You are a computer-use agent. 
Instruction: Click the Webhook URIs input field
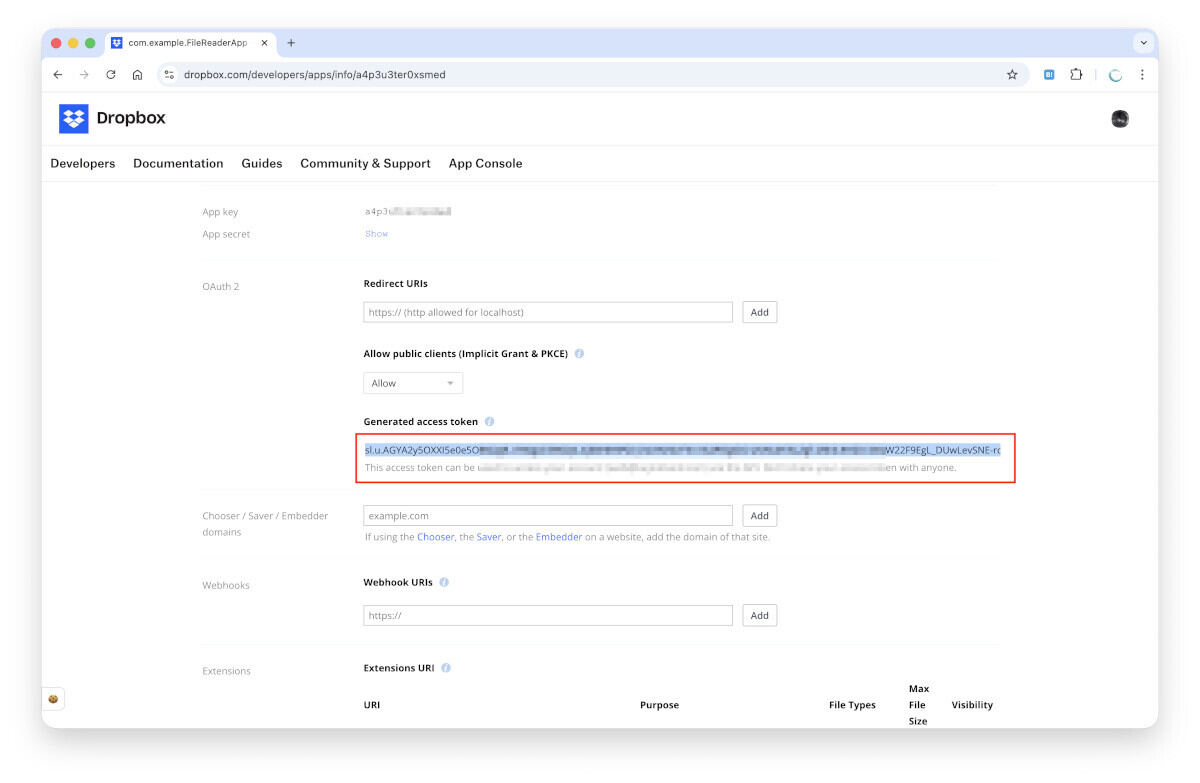547,615
